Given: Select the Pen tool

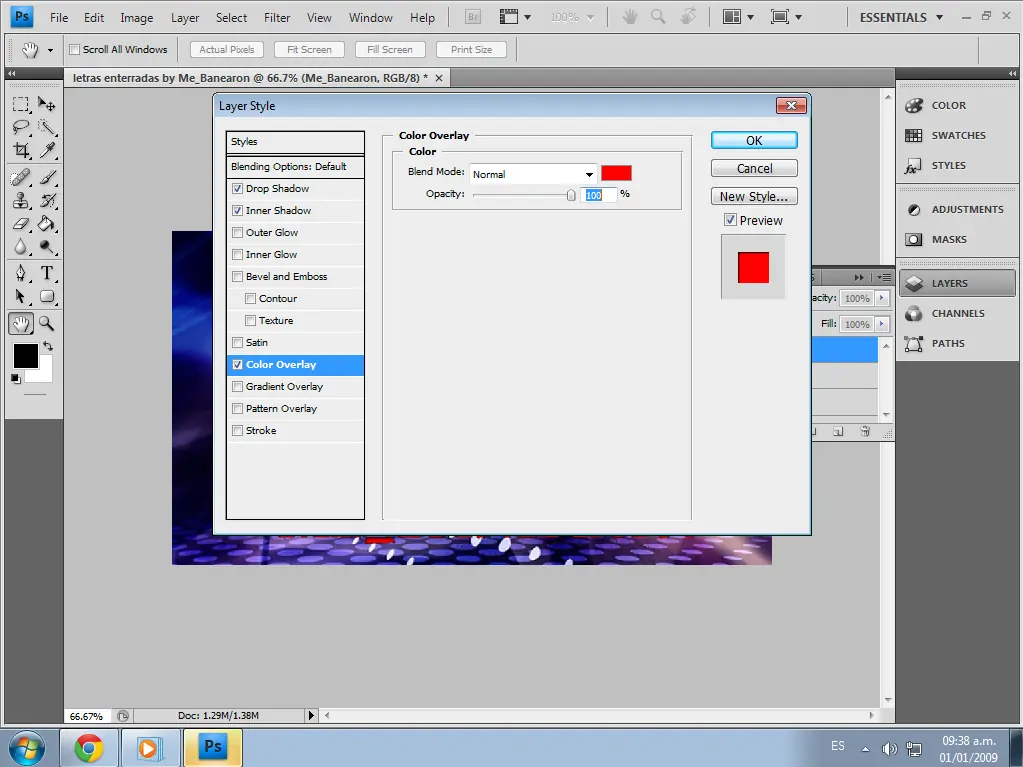Looking at the screenshot, I should point(21,273).
